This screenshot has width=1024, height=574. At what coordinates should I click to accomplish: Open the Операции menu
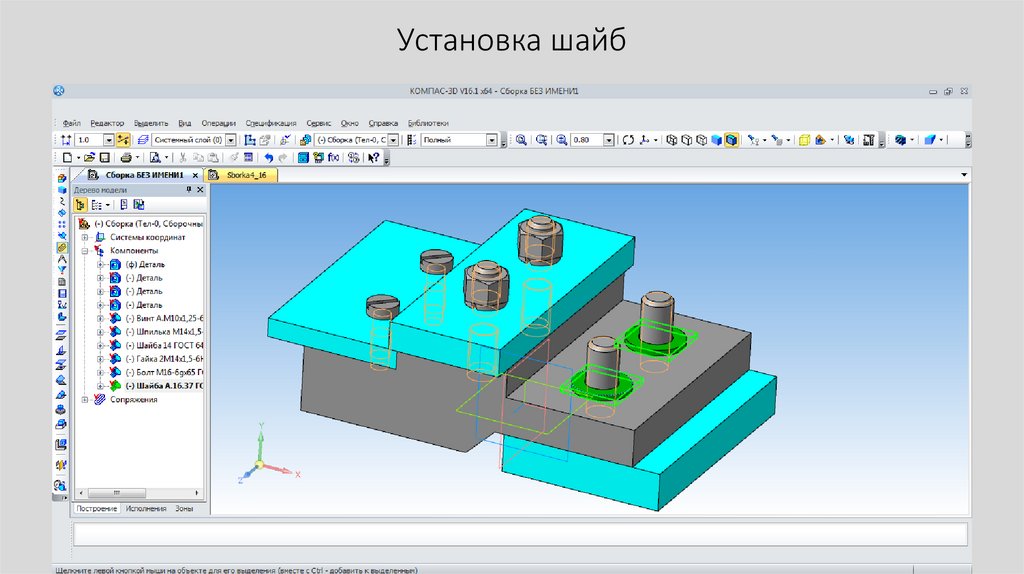tap(218, 123)
